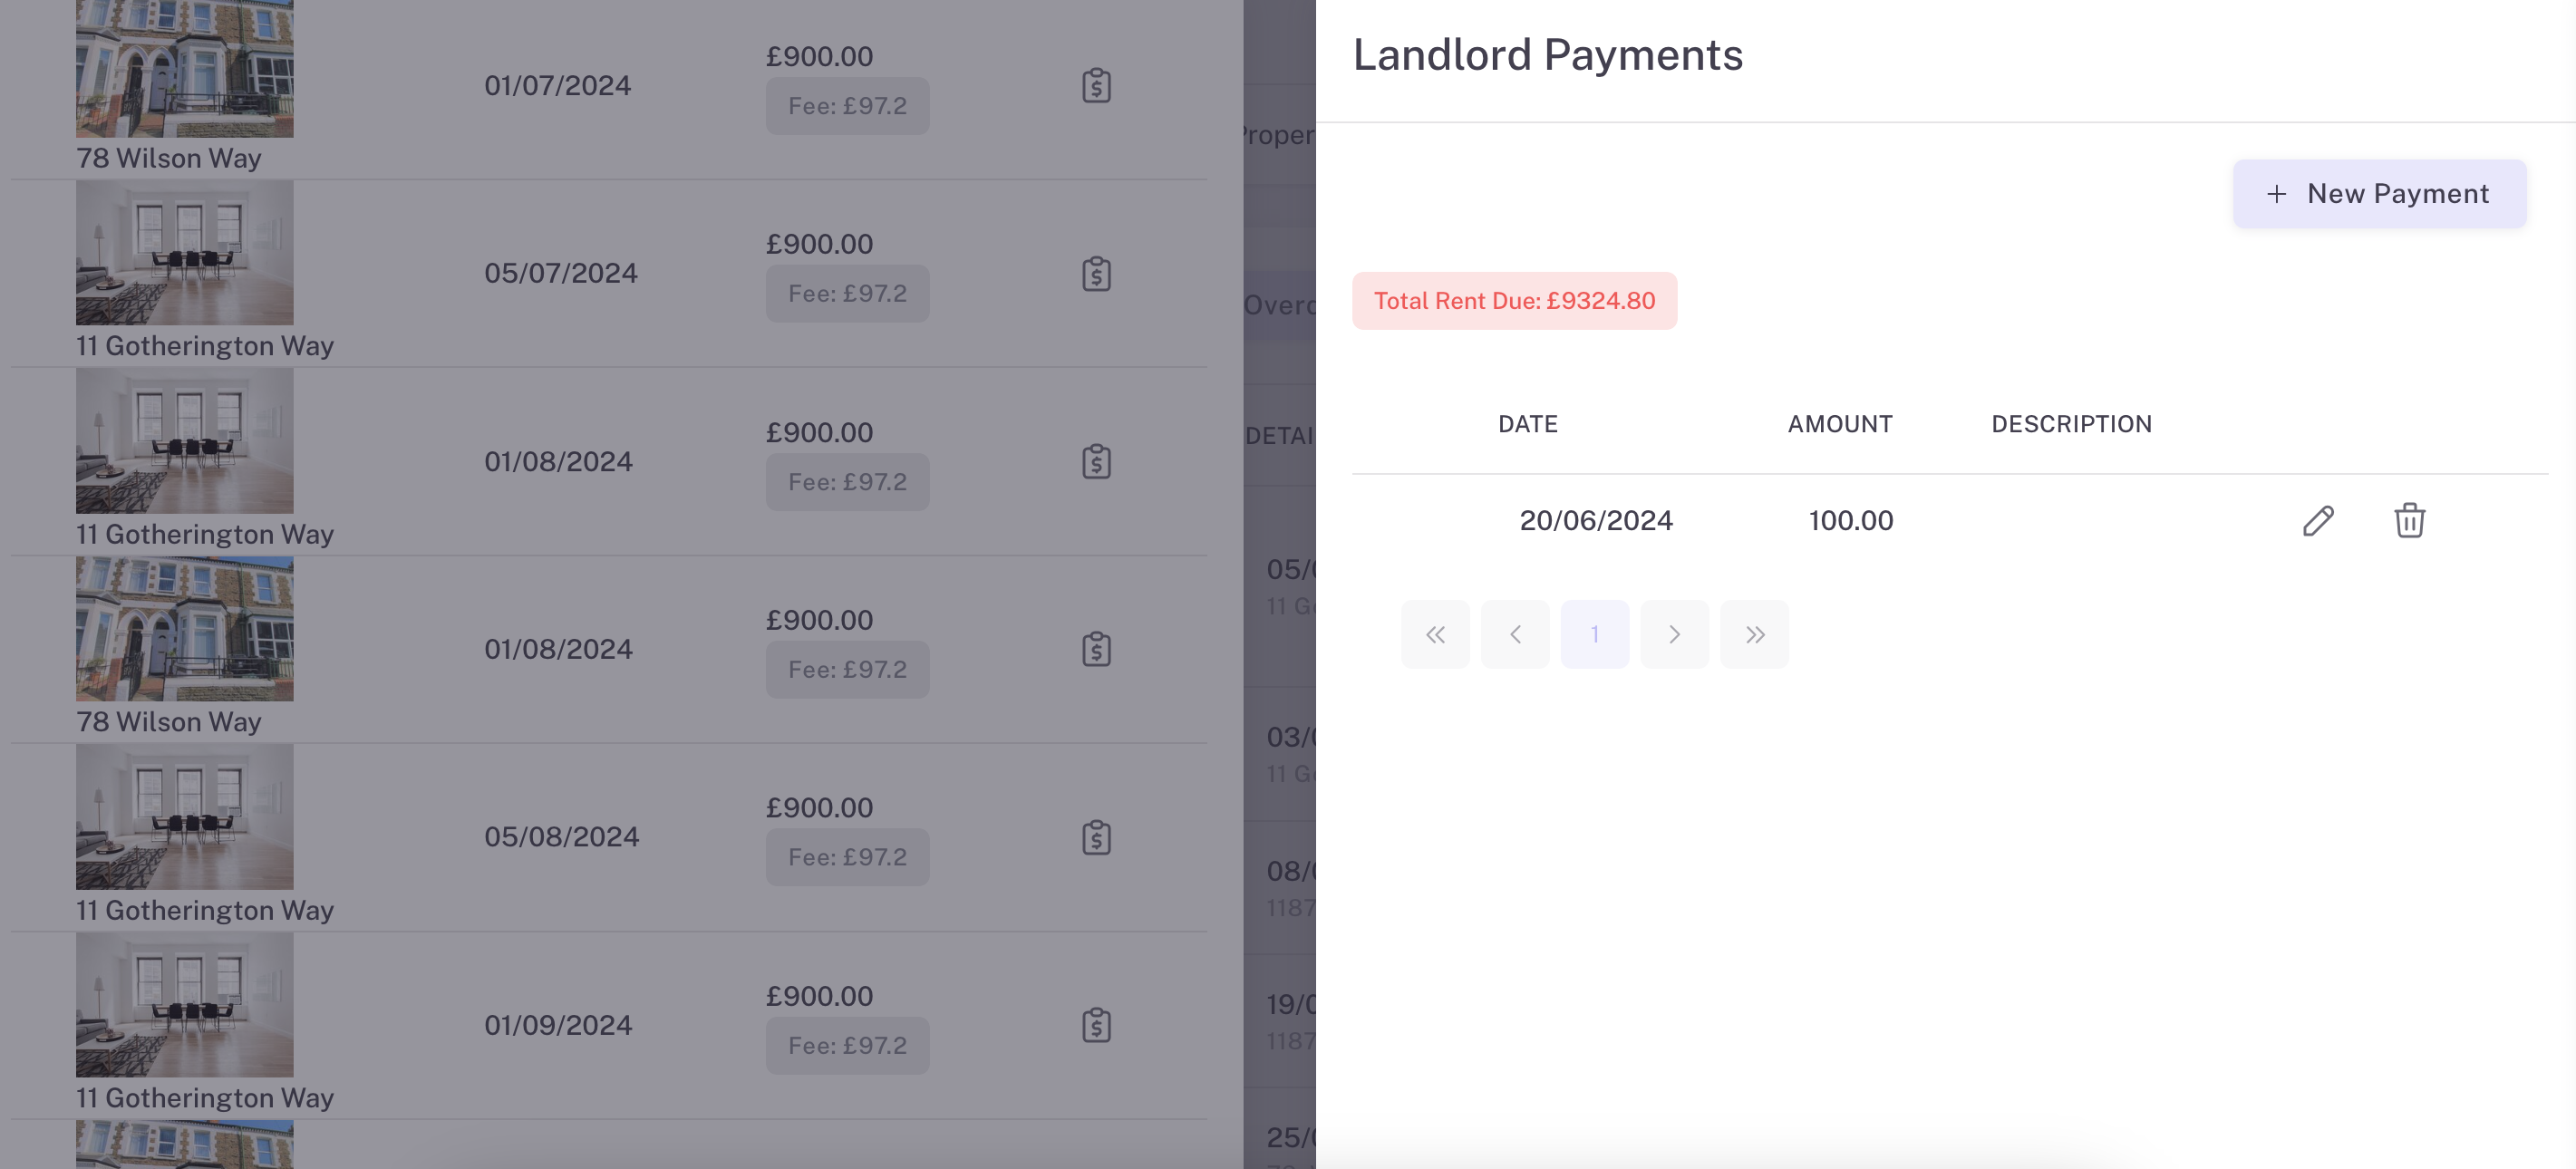The width and height of the screenshot is (2576, 1169).
Task: Select page 1 in pagination
Action: [x=1595, y=635]
